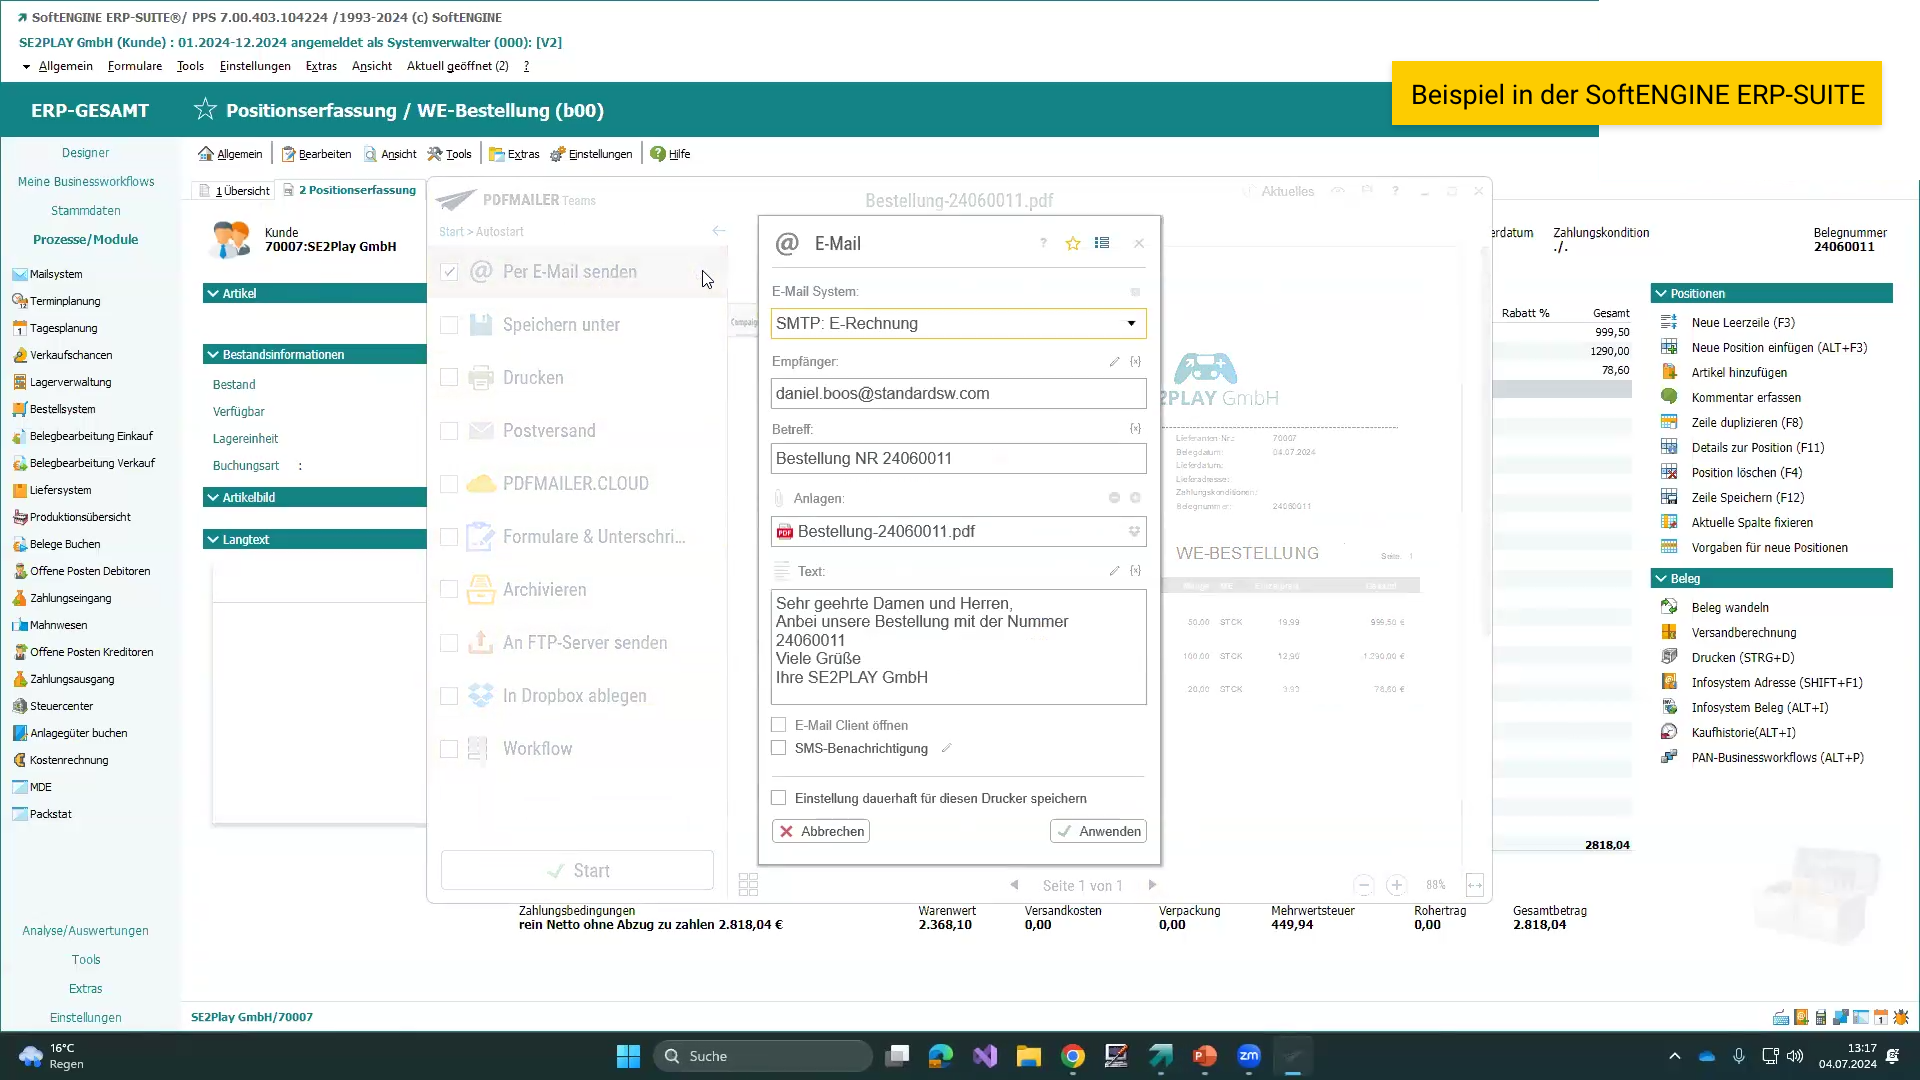Collapse Positionen panel
The image size is (1920, 1080).
[x=1661, y=293]
